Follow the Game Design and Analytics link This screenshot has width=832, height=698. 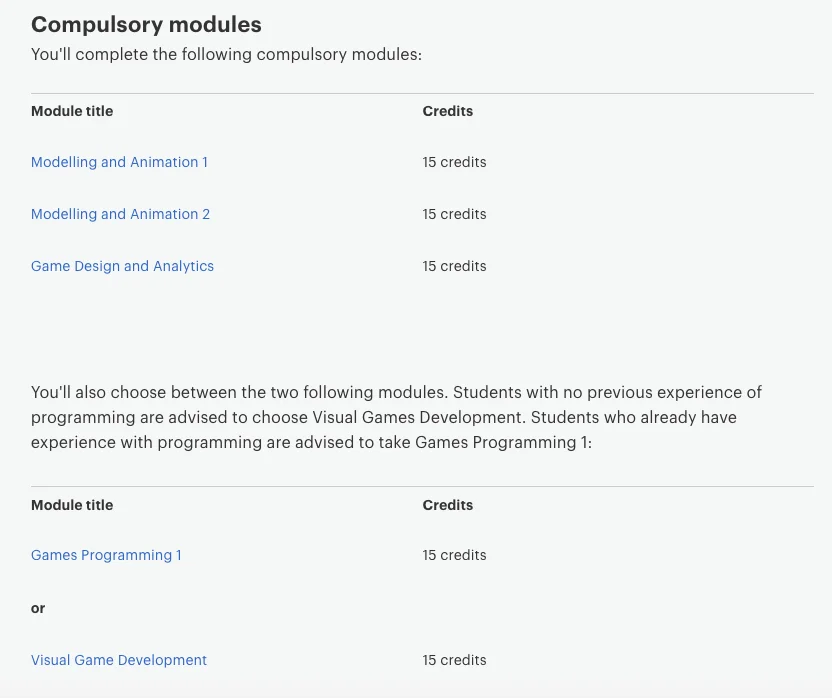point(122,266)
